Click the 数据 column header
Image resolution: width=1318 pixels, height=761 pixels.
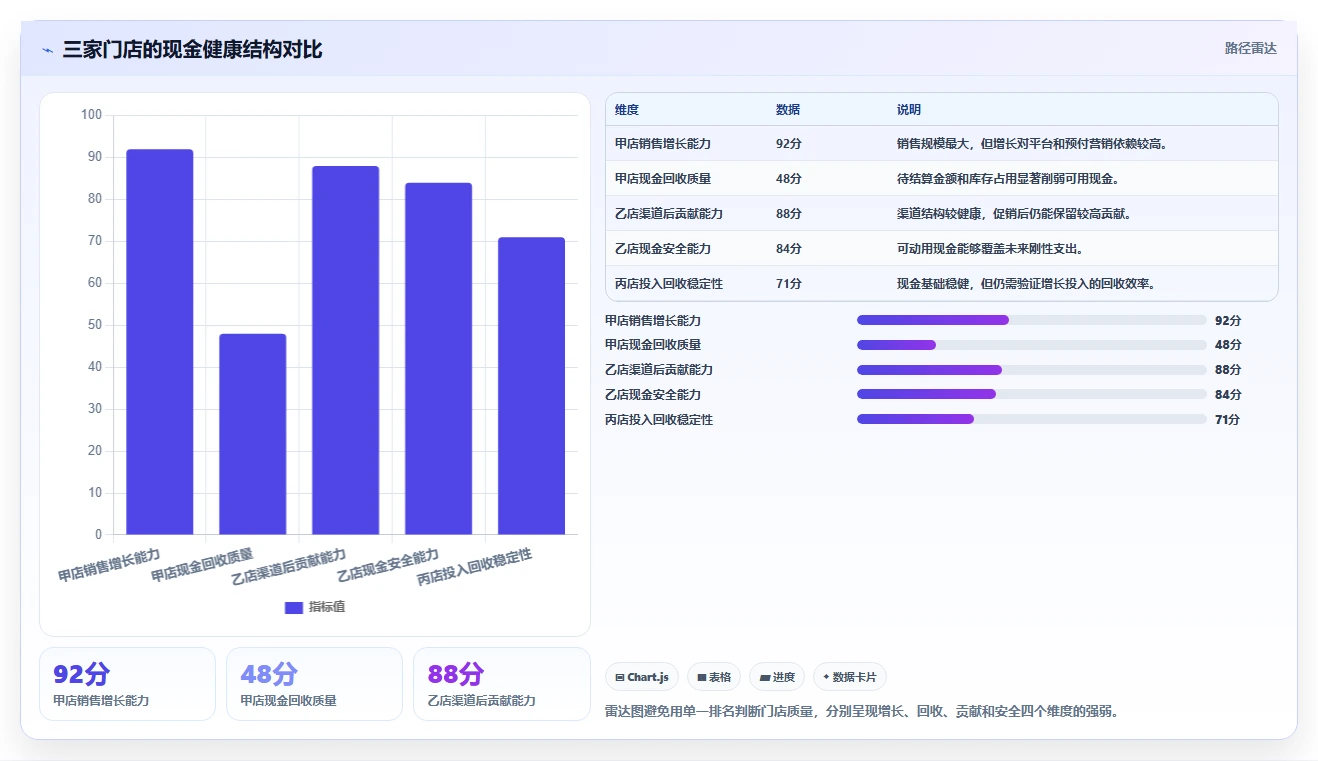[x=788, y=110]
